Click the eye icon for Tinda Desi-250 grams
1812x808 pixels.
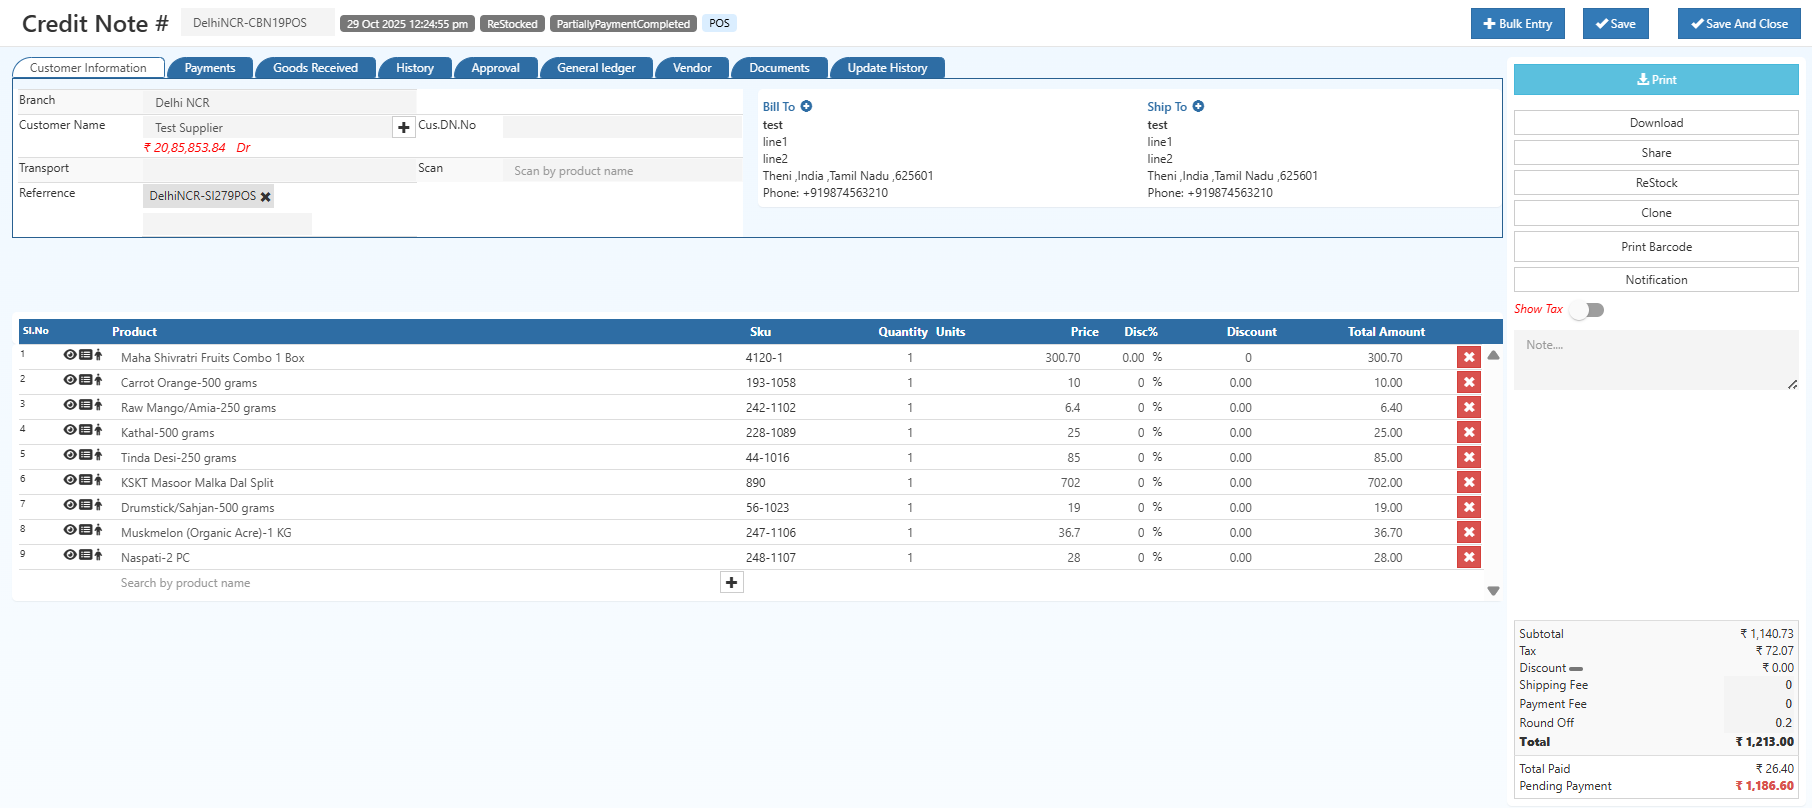click(70, 455)
